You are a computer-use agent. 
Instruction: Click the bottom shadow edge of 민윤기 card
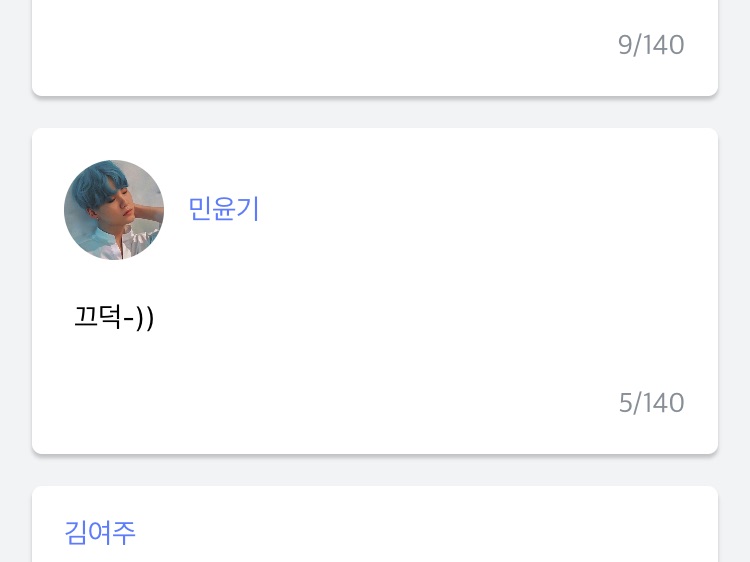coord(375,454)
